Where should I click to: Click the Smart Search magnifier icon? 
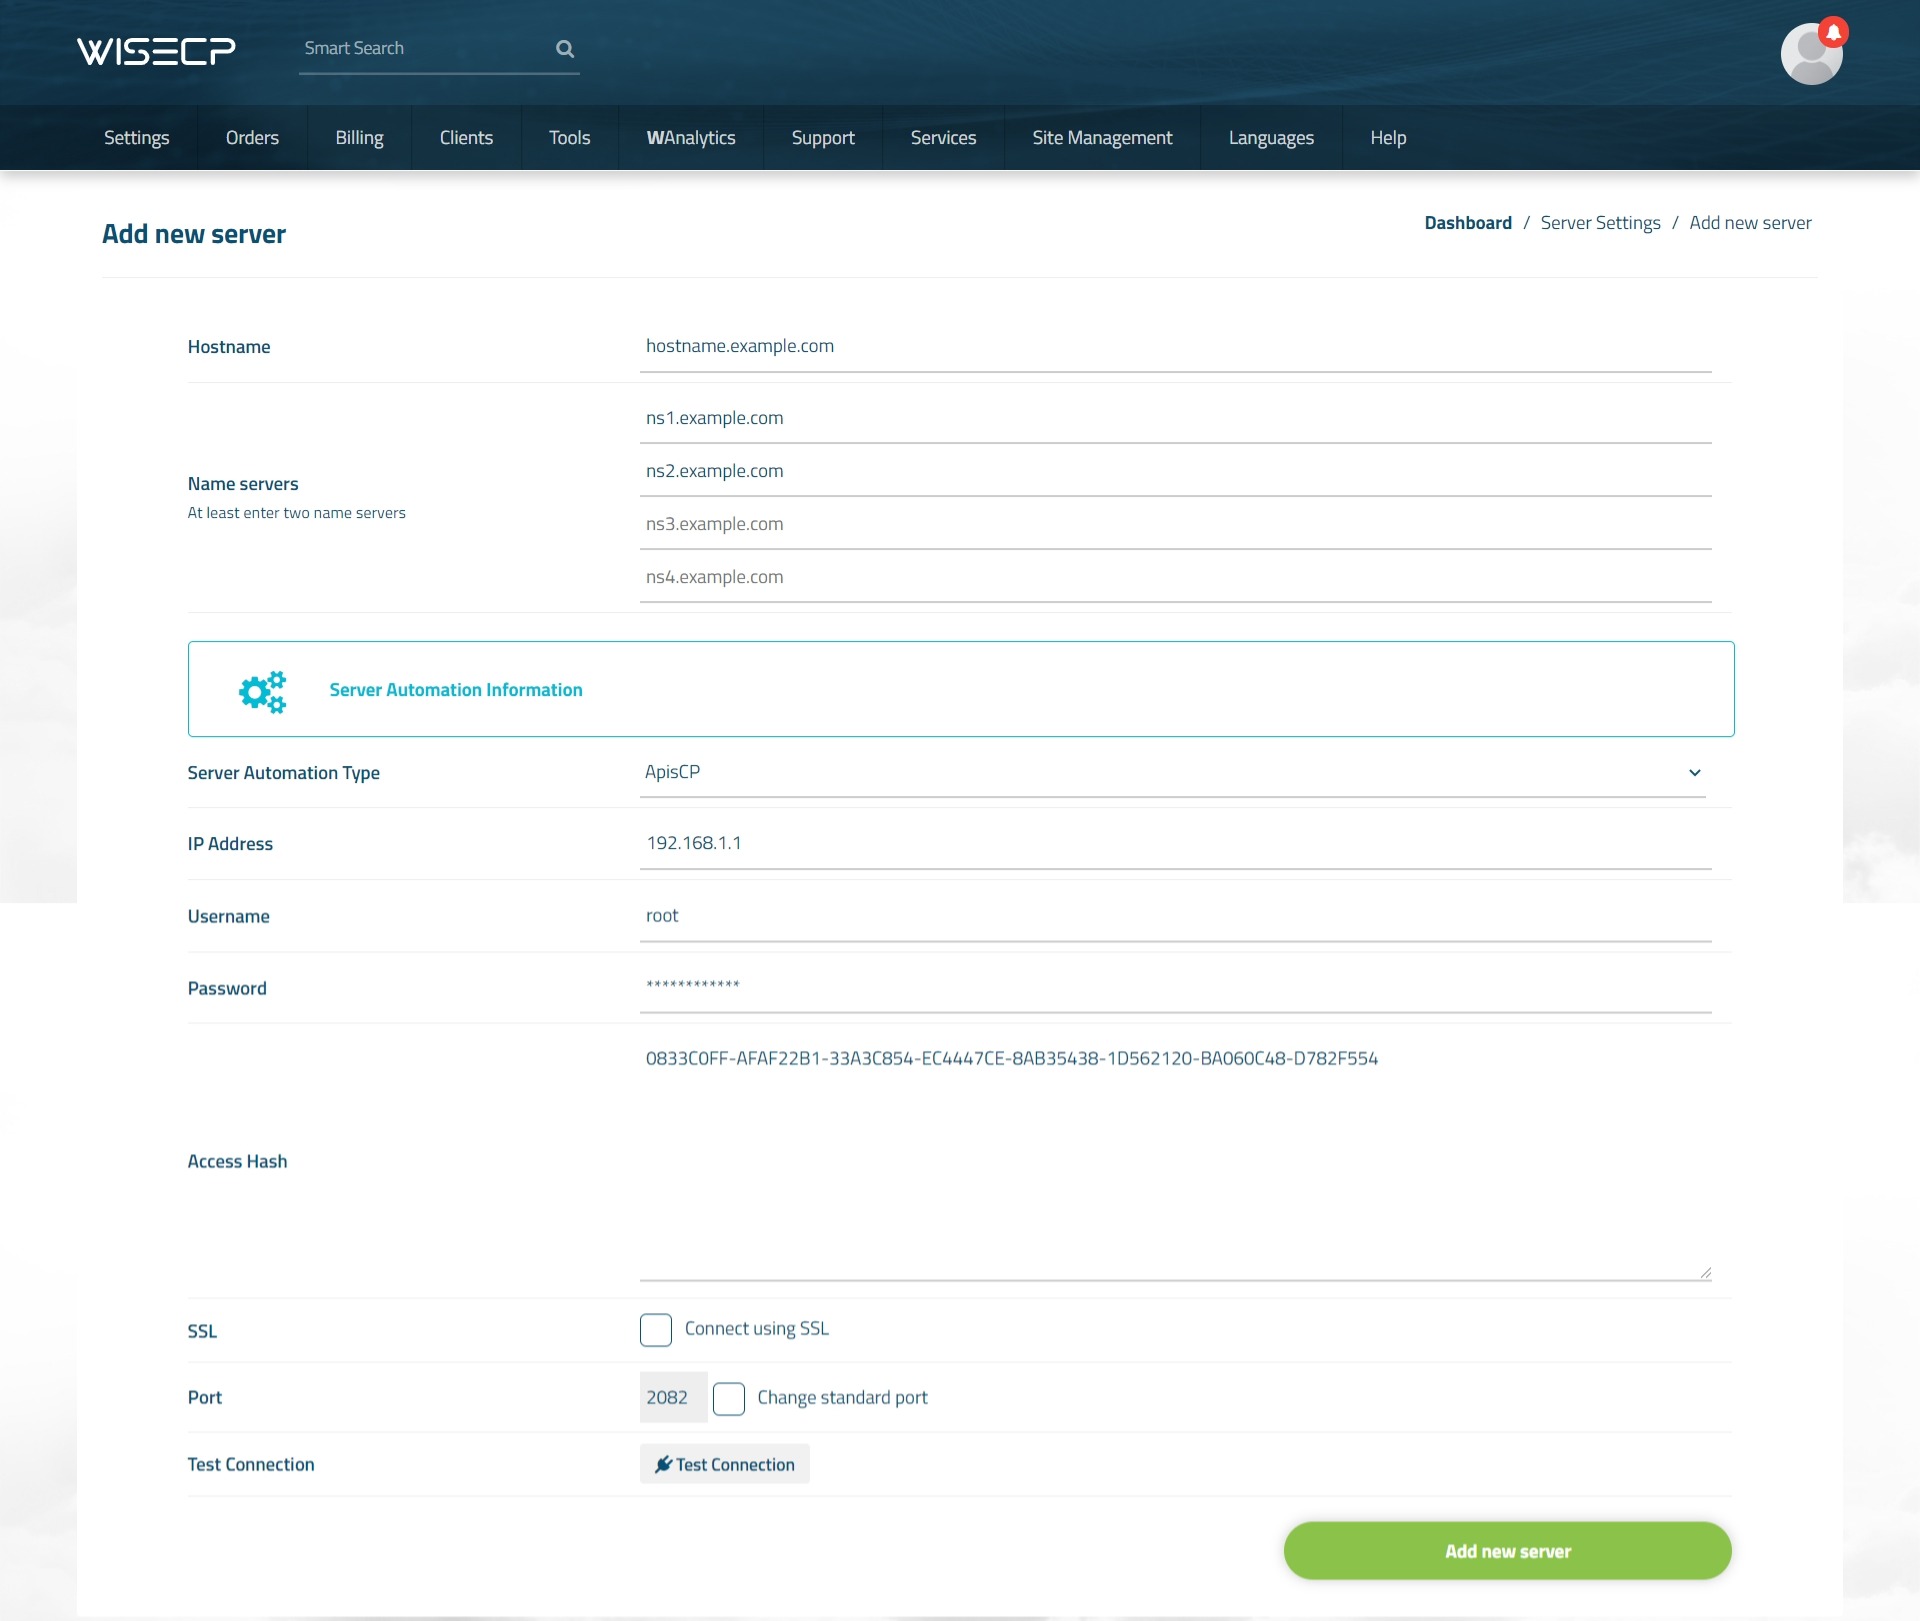tap(565, 48)
